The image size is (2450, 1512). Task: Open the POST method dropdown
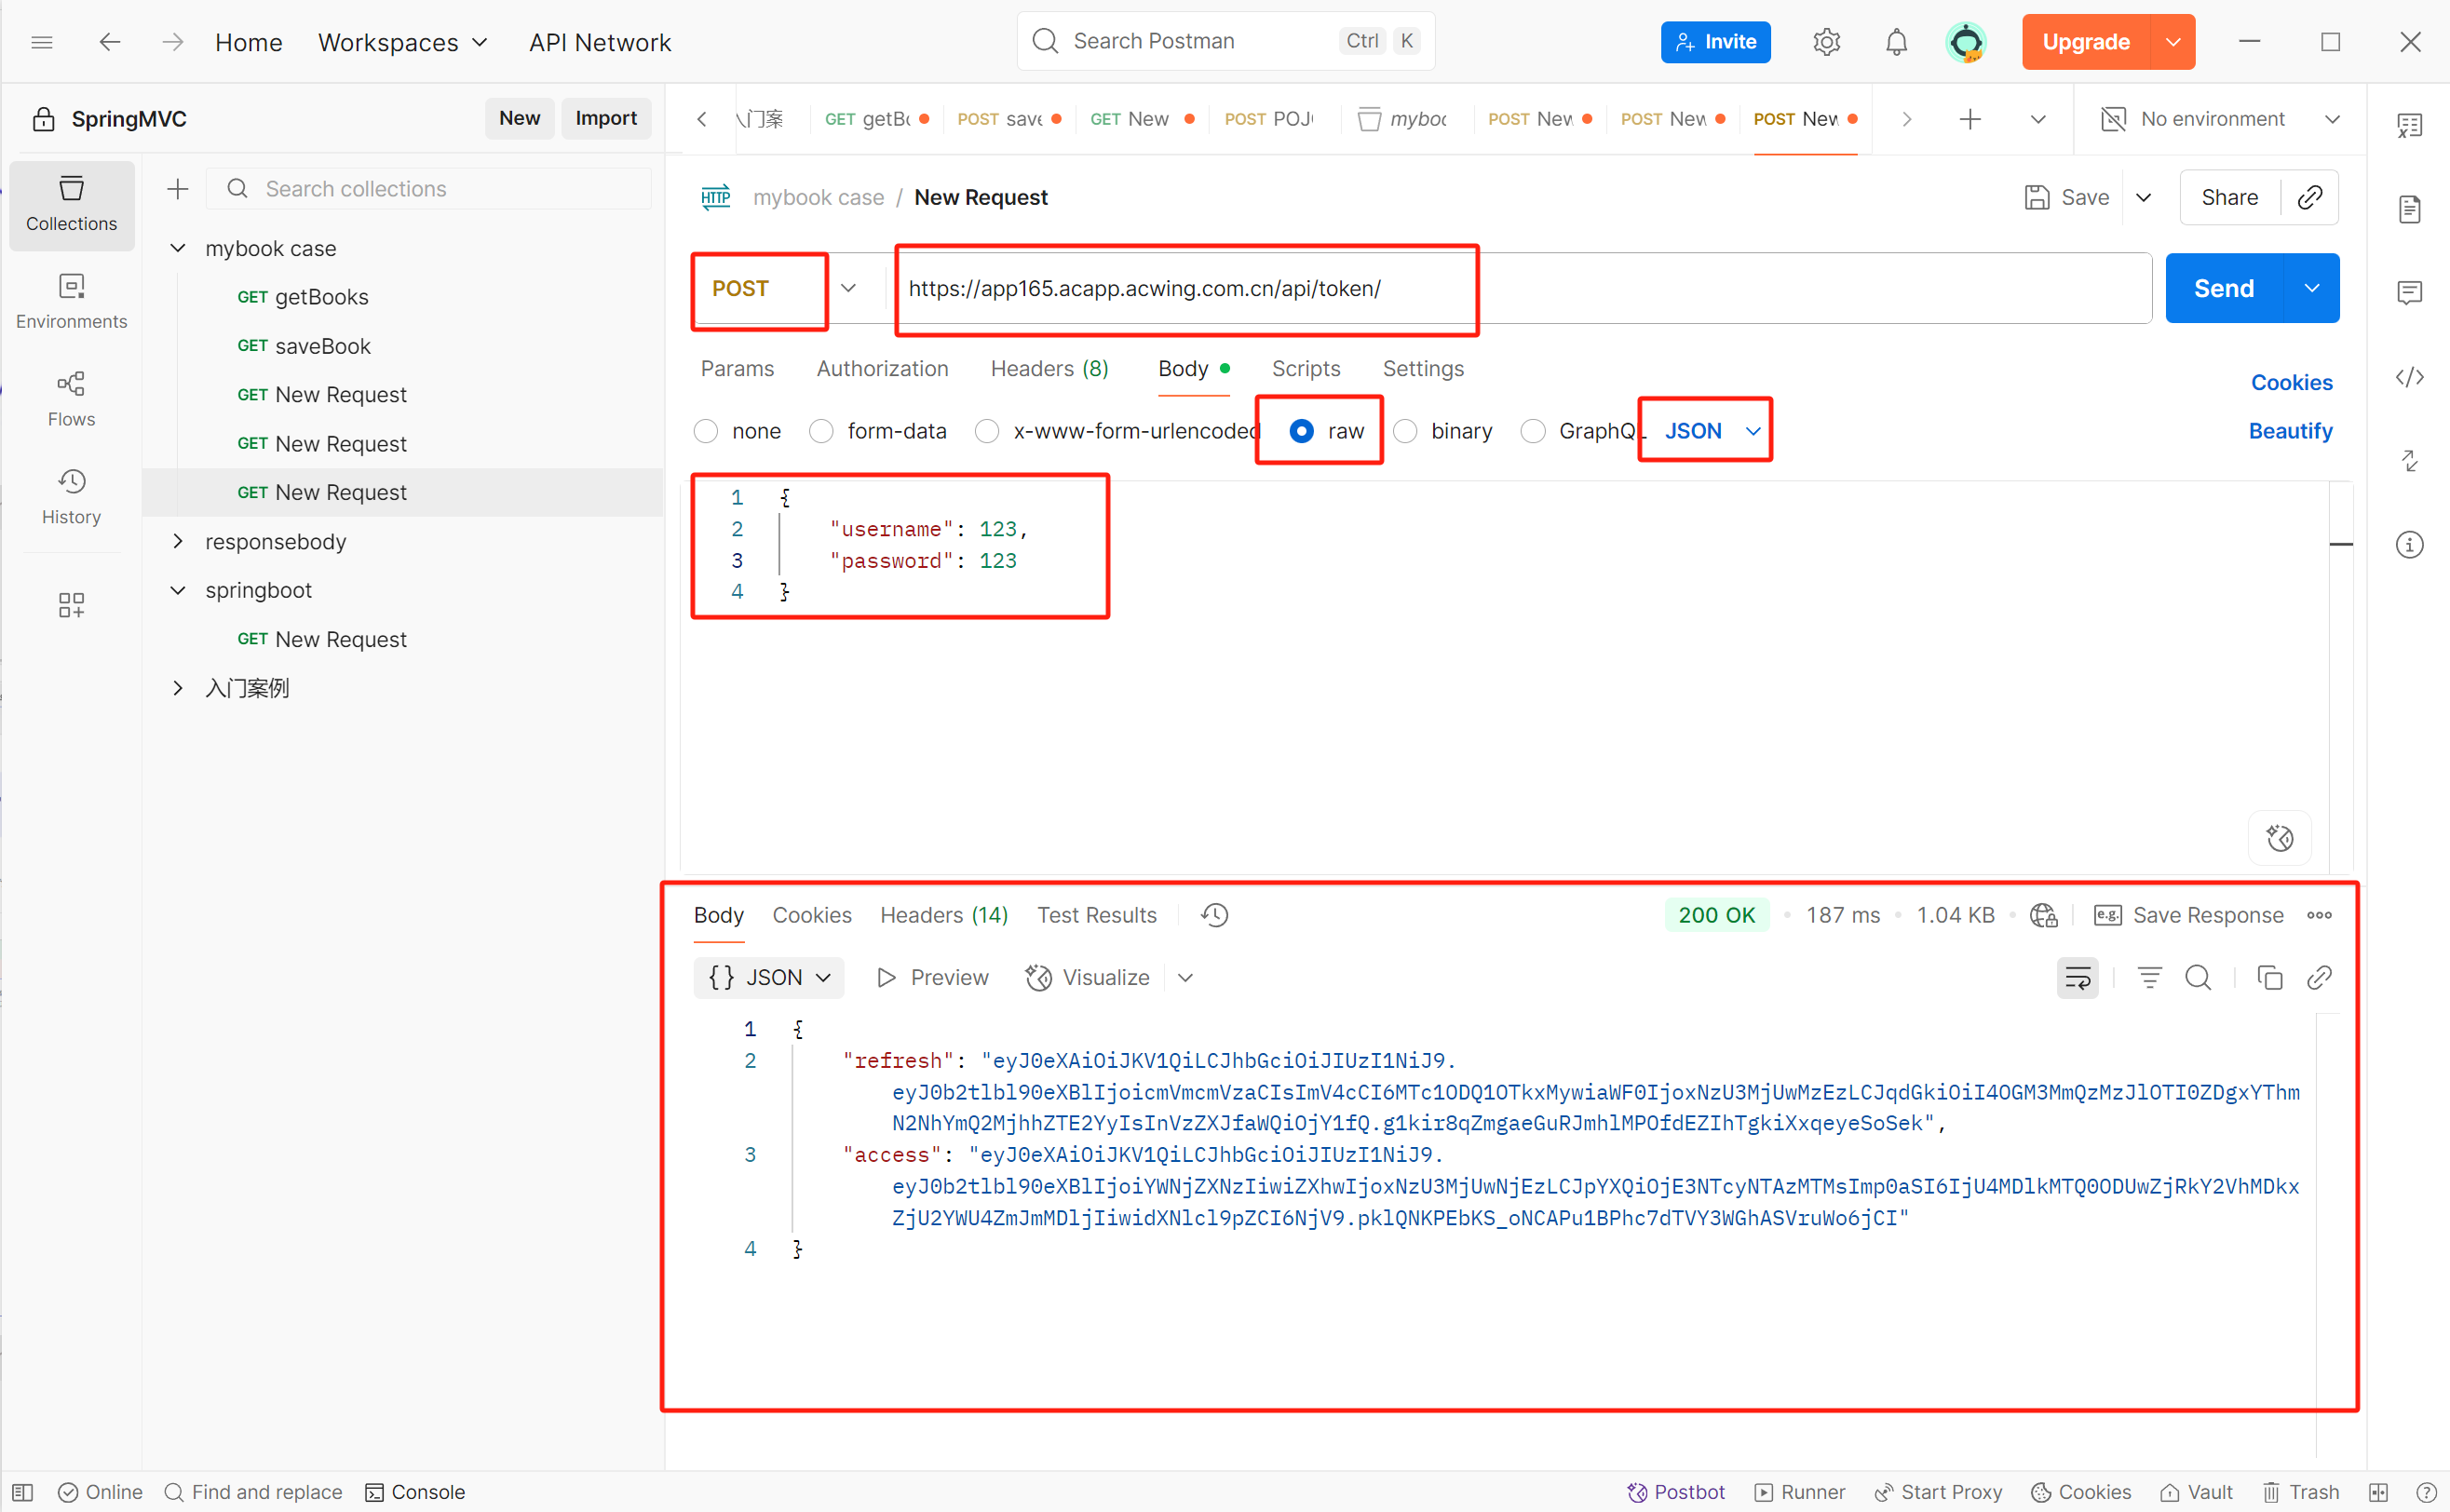pyautogui.click(x=848, y=288)
